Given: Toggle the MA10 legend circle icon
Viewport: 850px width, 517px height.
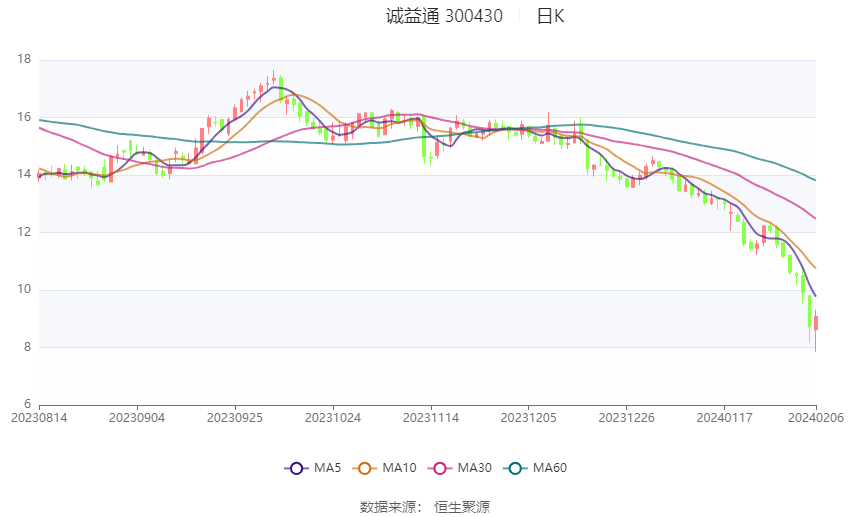Looking at the screenshot, I should (365, 468).
